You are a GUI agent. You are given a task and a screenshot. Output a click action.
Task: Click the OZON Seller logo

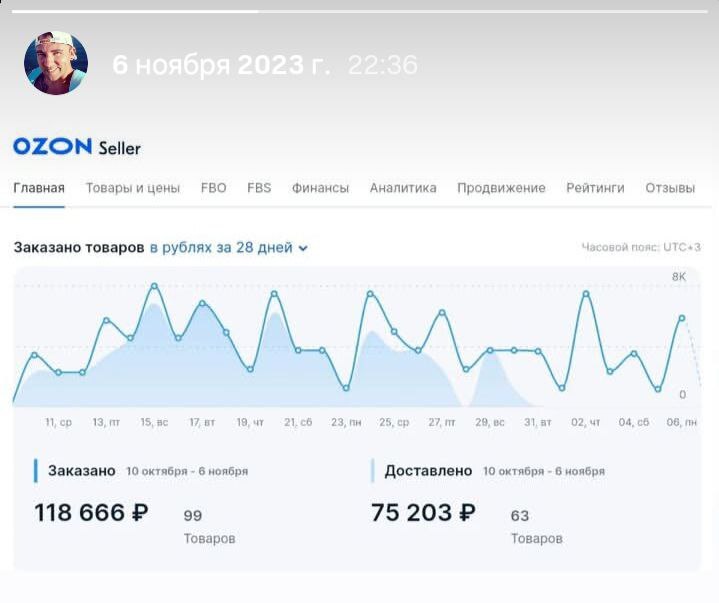point(77,147)
